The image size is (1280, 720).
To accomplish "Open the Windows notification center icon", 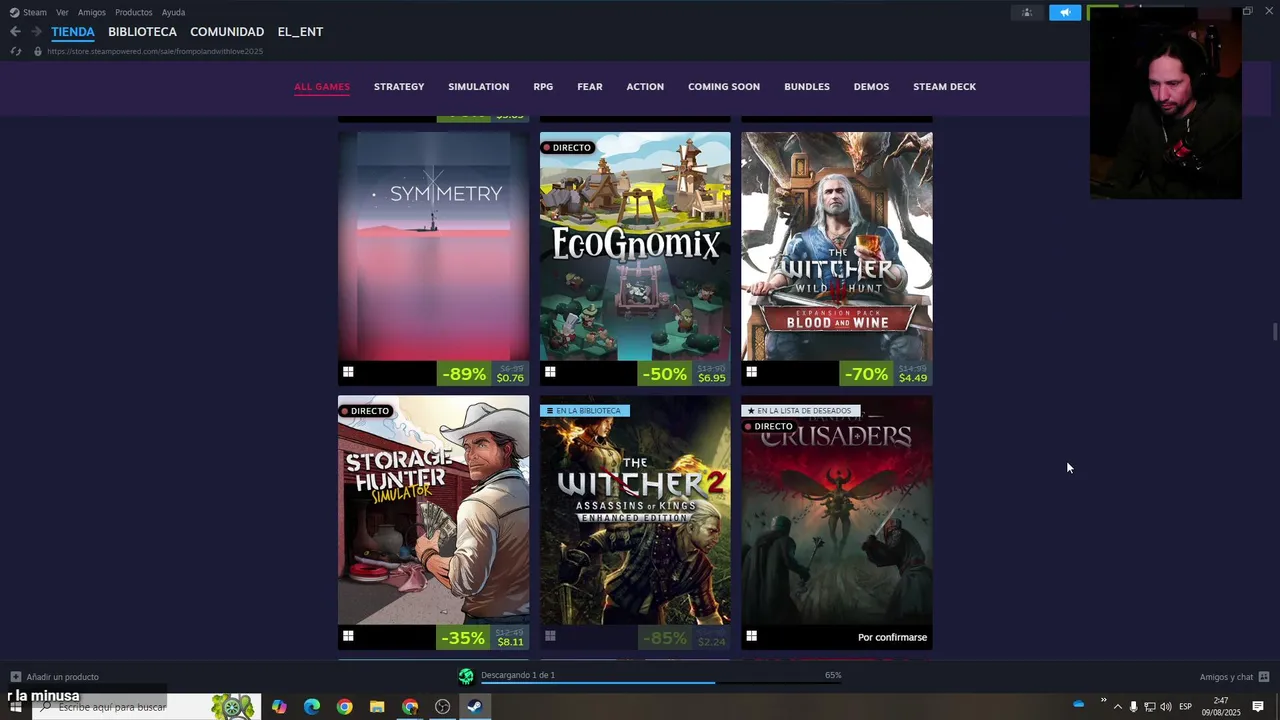I will pos(1258,707).
